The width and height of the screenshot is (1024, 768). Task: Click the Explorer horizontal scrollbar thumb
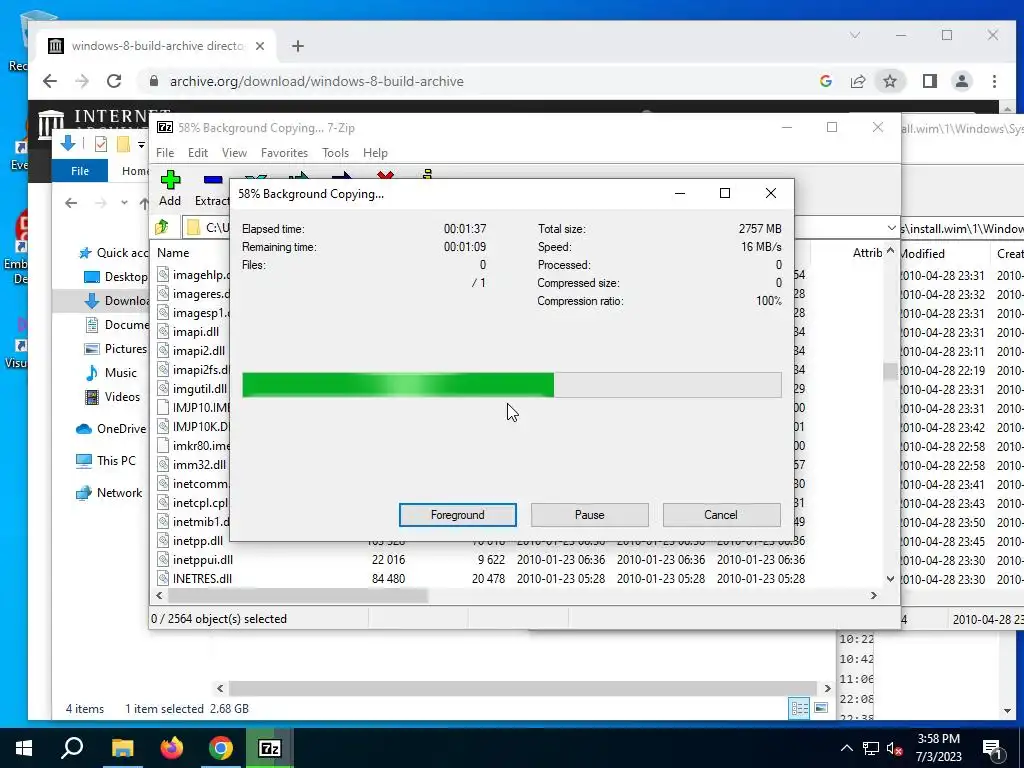tap(522, 688)
